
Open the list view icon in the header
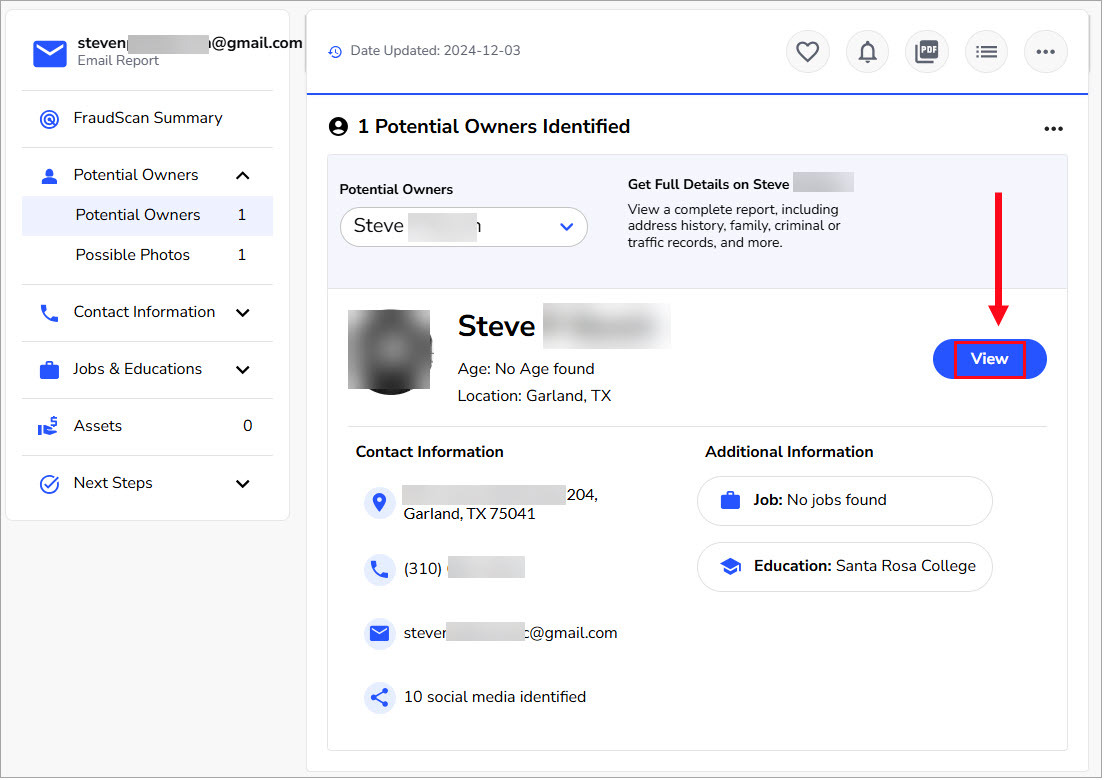coord(986,51)
